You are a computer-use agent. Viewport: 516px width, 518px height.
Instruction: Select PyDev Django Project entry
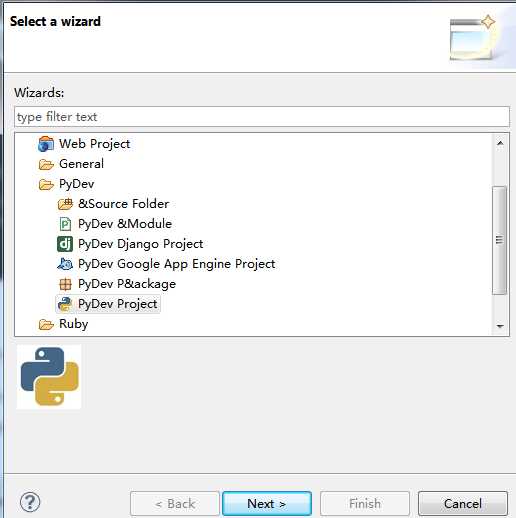pyautogui.click(x=140, y=244)
